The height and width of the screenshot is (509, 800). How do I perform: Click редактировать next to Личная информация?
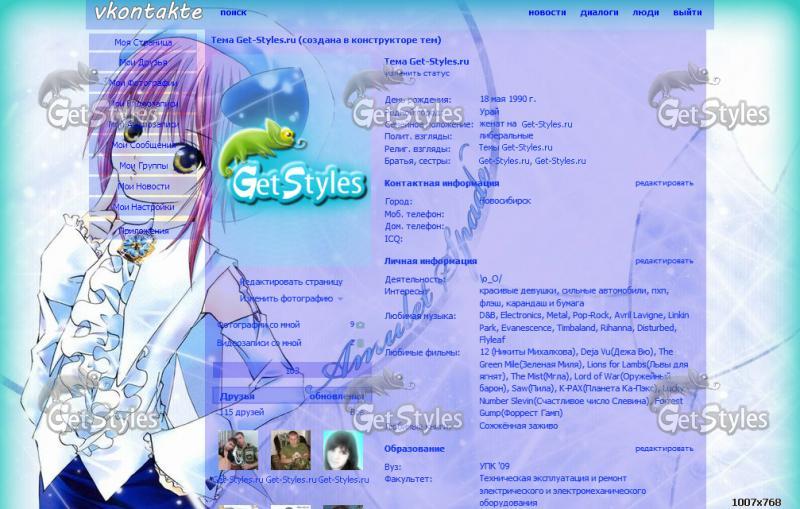click(x=664, y=261)
